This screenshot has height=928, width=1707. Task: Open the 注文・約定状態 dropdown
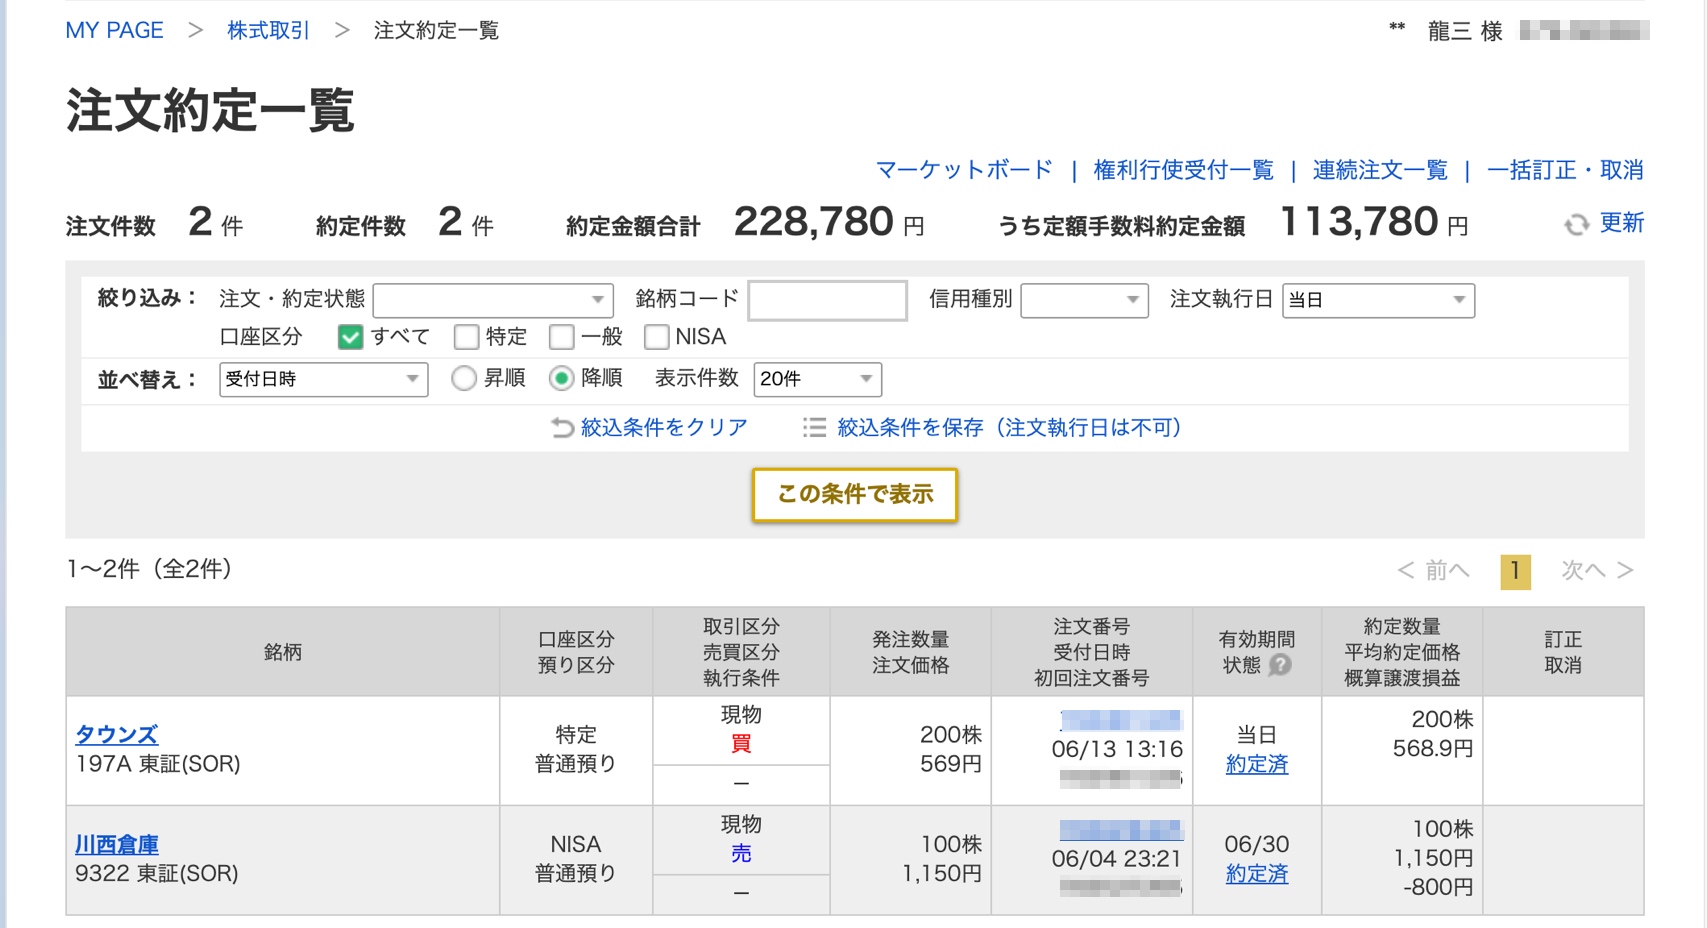pos(493,300)
